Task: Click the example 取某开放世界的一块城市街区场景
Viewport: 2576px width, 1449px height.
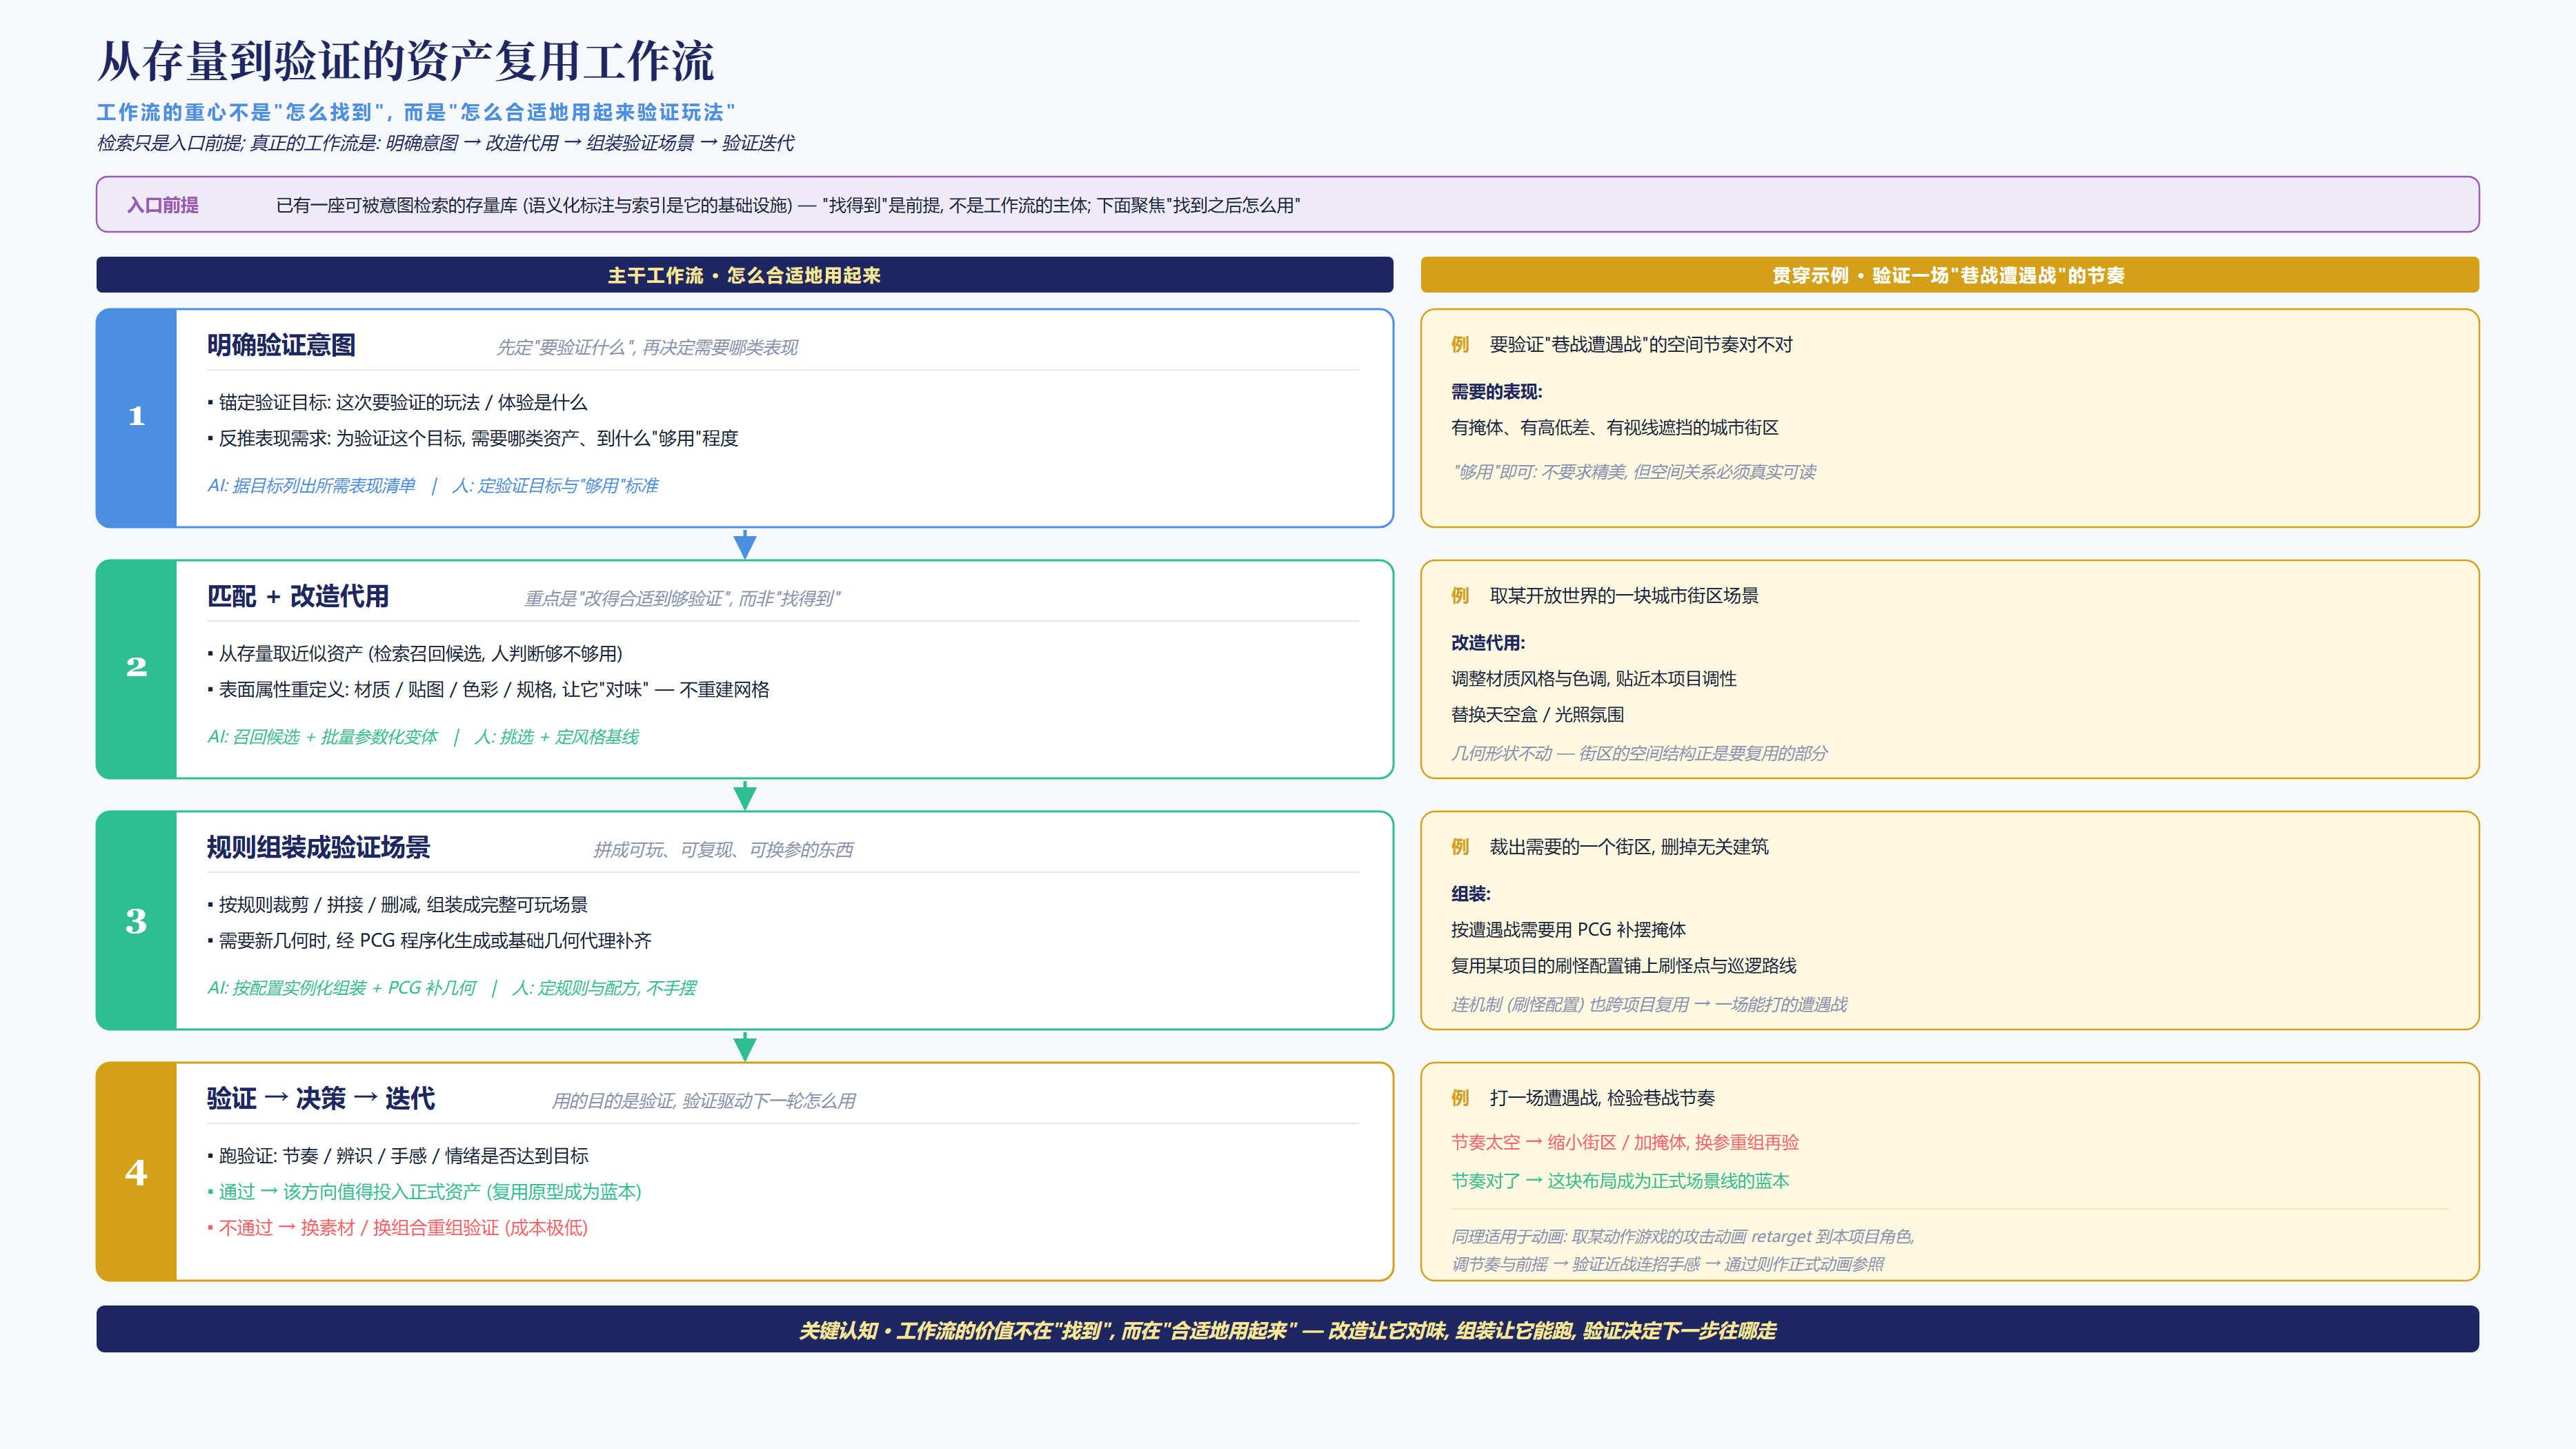Action: pyautogui.click(x=1624, y=595)
